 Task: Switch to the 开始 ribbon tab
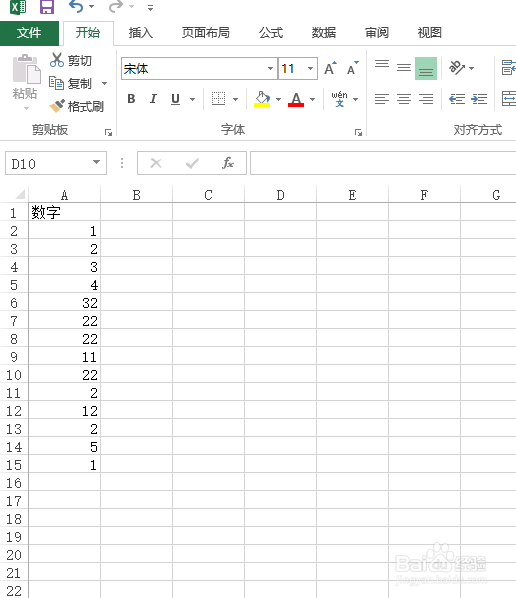coord(88,33)
